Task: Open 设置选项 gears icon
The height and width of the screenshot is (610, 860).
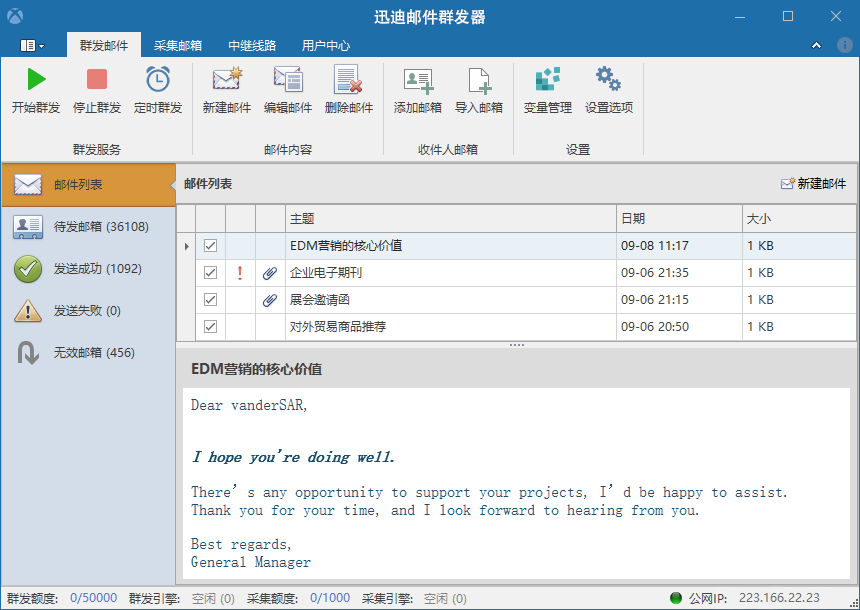Action: pyautogui.click(x=609, y=80)
